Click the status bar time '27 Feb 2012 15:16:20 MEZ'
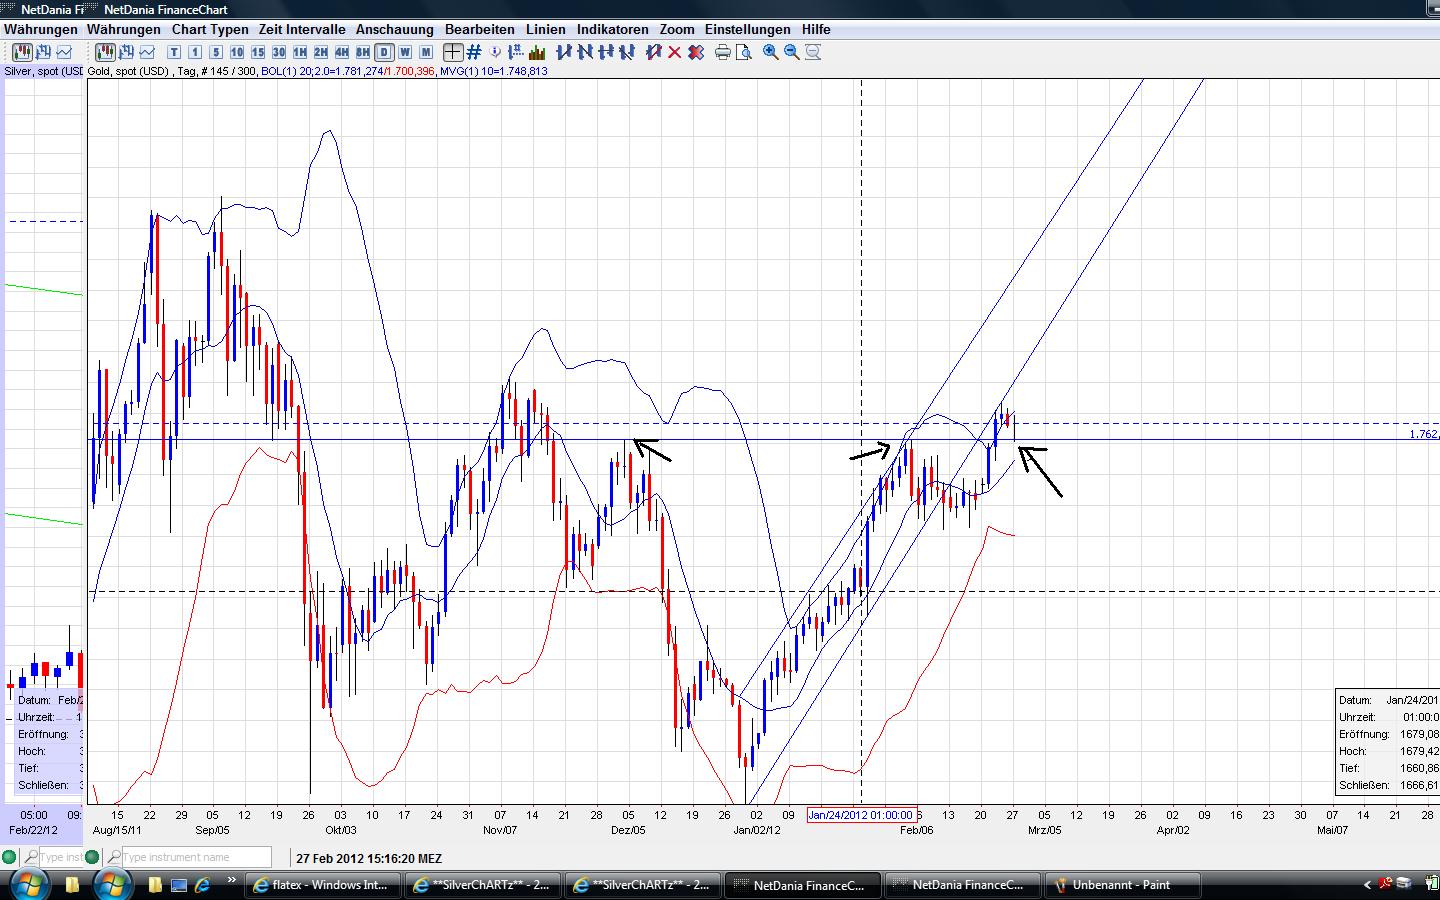1440x900 pixels. (x=369, y=858)
